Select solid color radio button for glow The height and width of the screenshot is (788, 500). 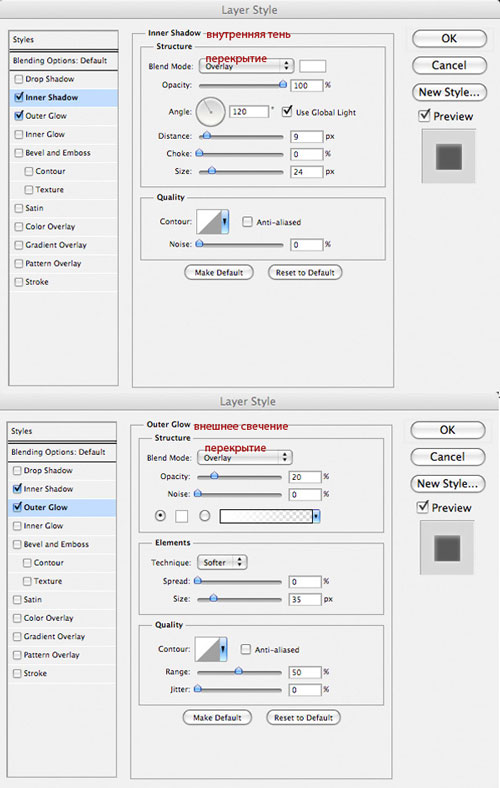click(160, 516)
